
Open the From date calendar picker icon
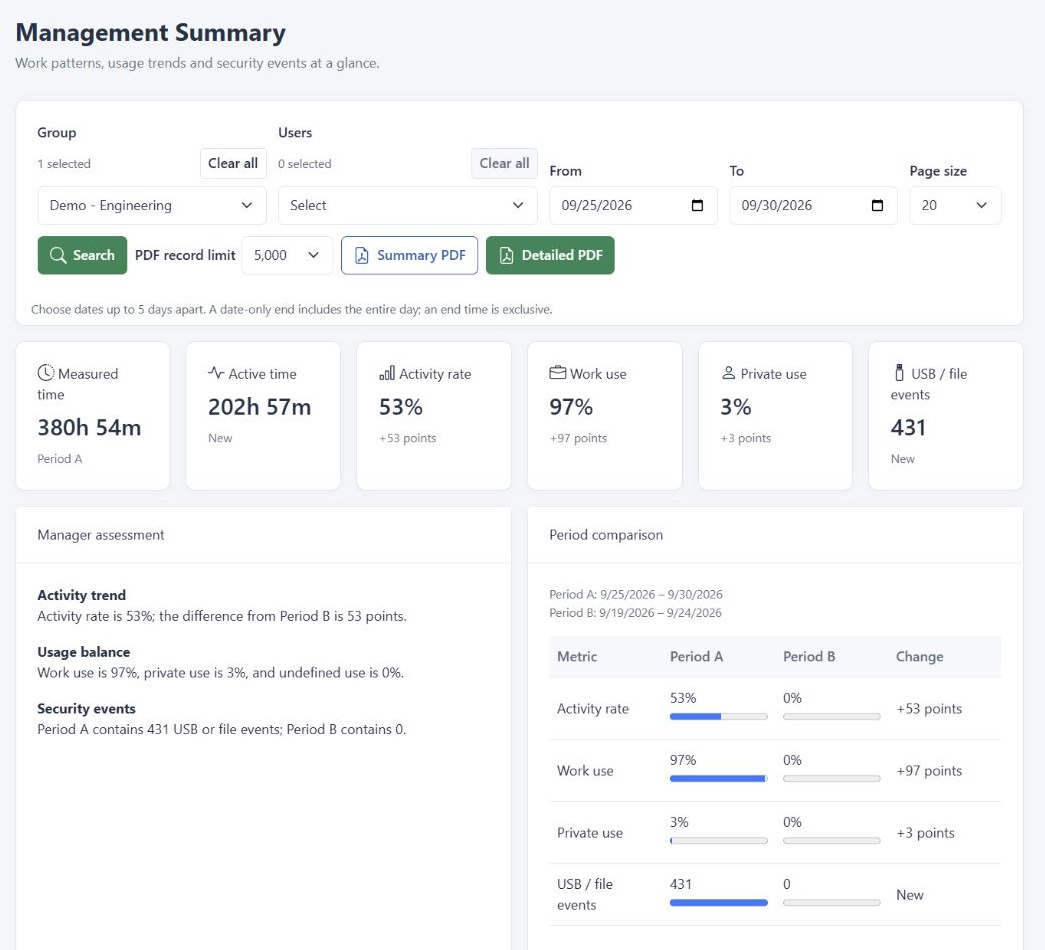pyautogui.click(x=697, y=205)
